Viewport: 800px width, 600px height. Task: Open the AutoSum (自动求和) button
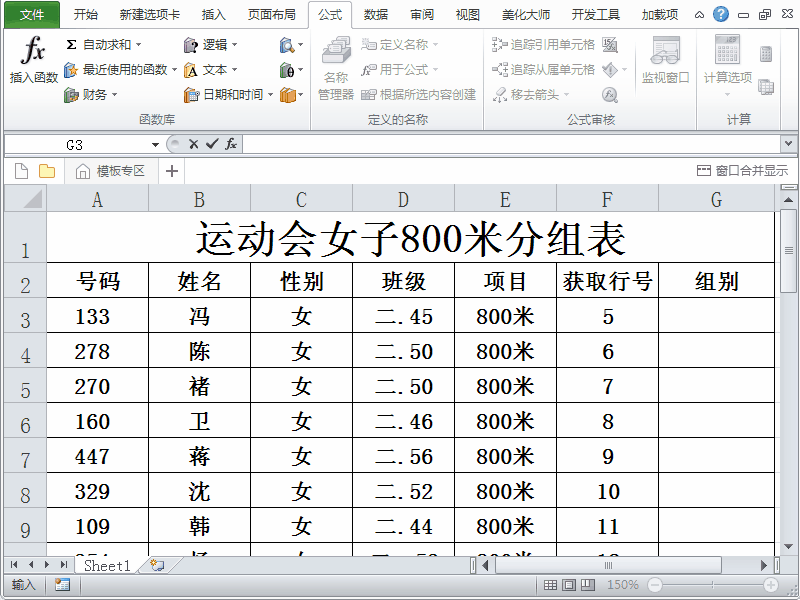click(x=99, y=45)
